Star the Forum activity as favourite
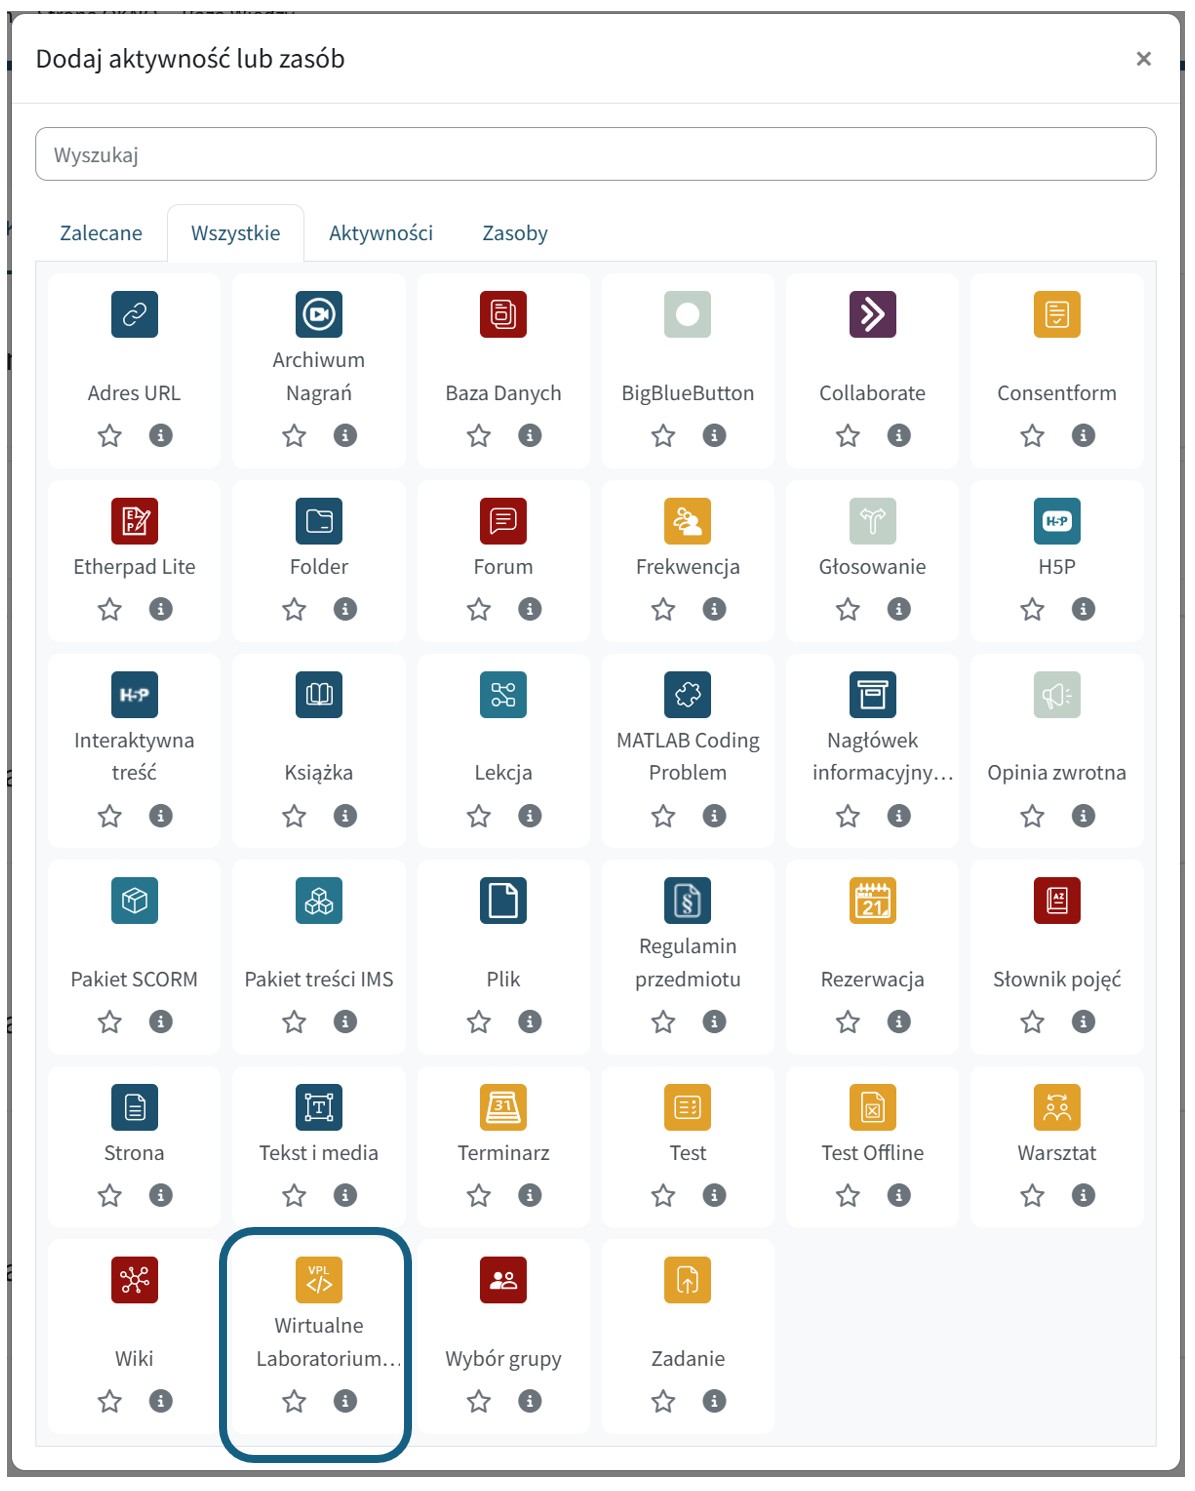This screenshot has height=1491, width=1195. click(479, 609)
